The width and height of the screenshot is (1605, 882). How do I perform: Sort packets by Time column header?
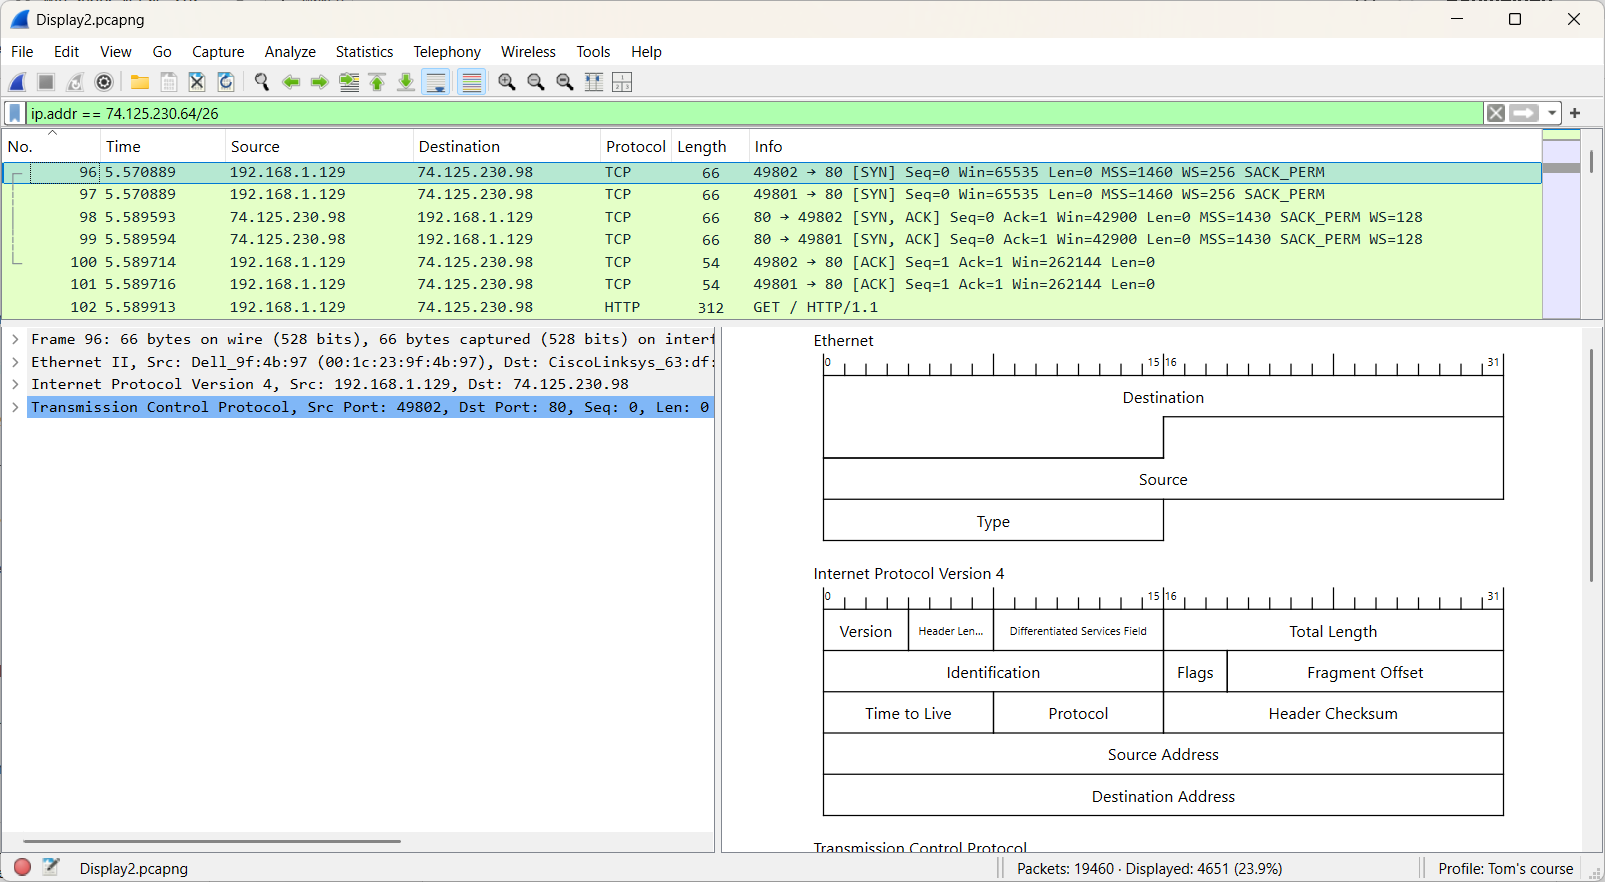click(163, 147)
